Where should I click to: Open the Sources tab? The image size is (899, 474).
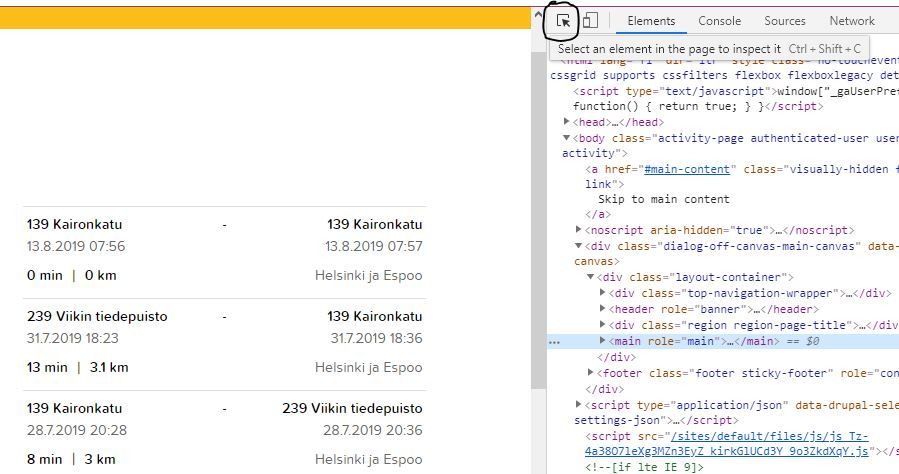click(x=784, y=21)
